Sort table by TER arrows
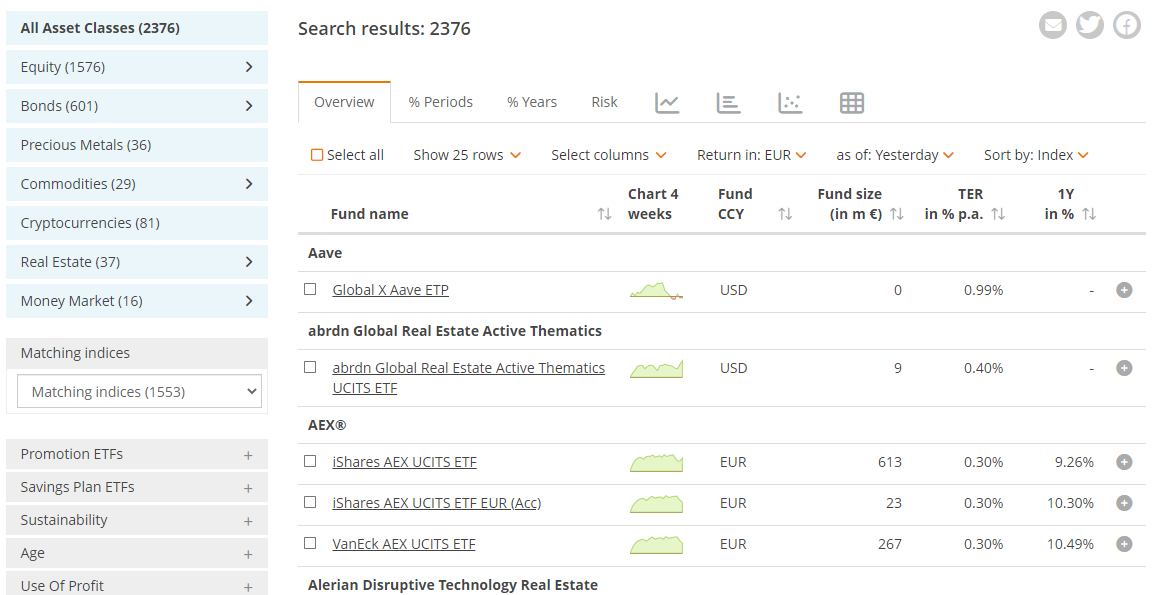The image size is (1156, 595). click(x=998, y=214)
